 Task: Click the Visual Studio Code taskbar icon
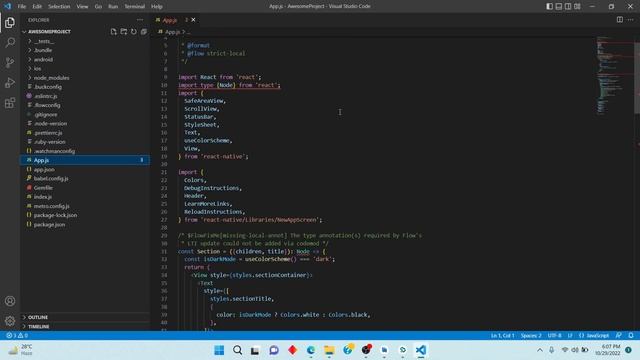[x=421, y=350]
